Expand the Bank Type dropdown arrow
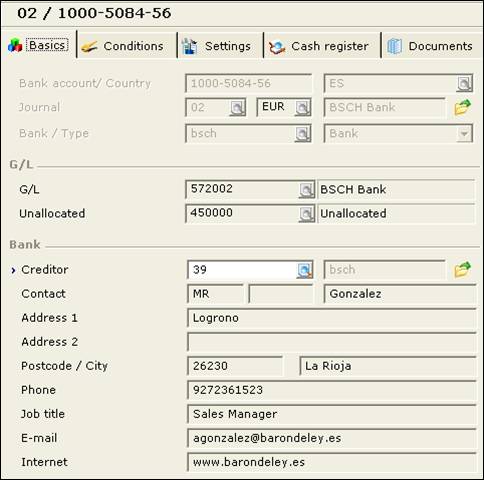 464,134
